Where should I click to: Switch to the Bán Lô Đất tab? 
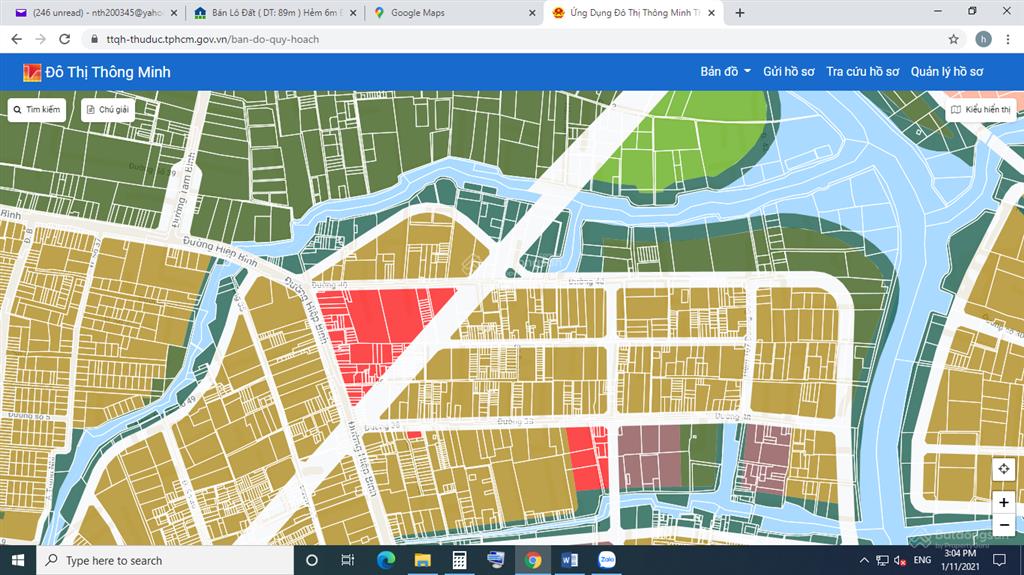click(x=270, y=13)
